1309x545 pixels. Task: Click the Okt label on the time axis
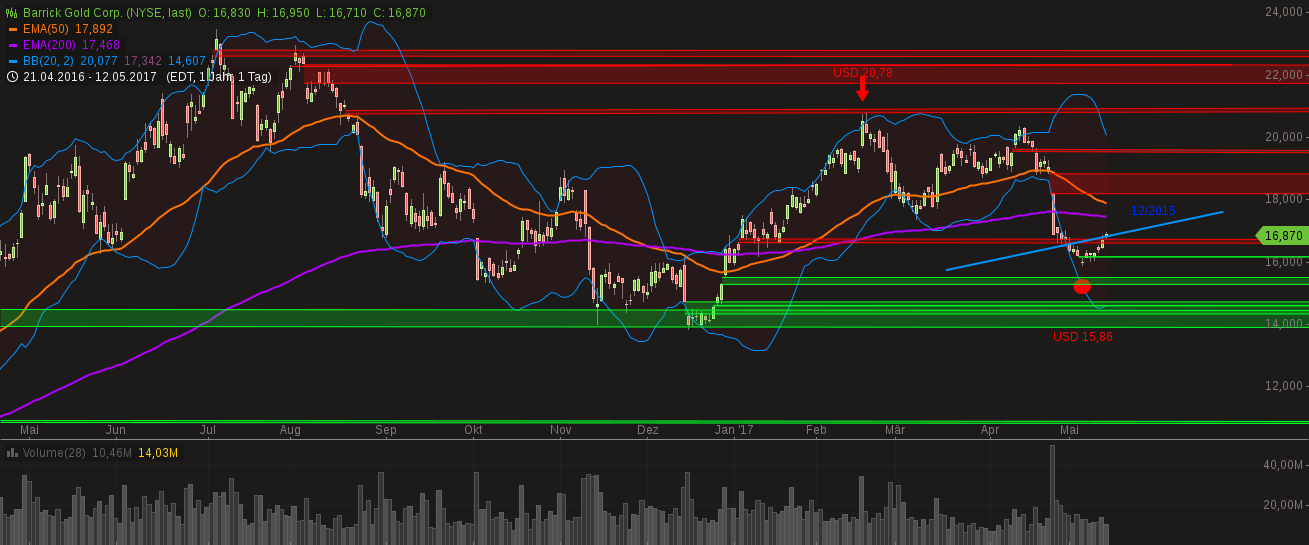tap(474, 430)
